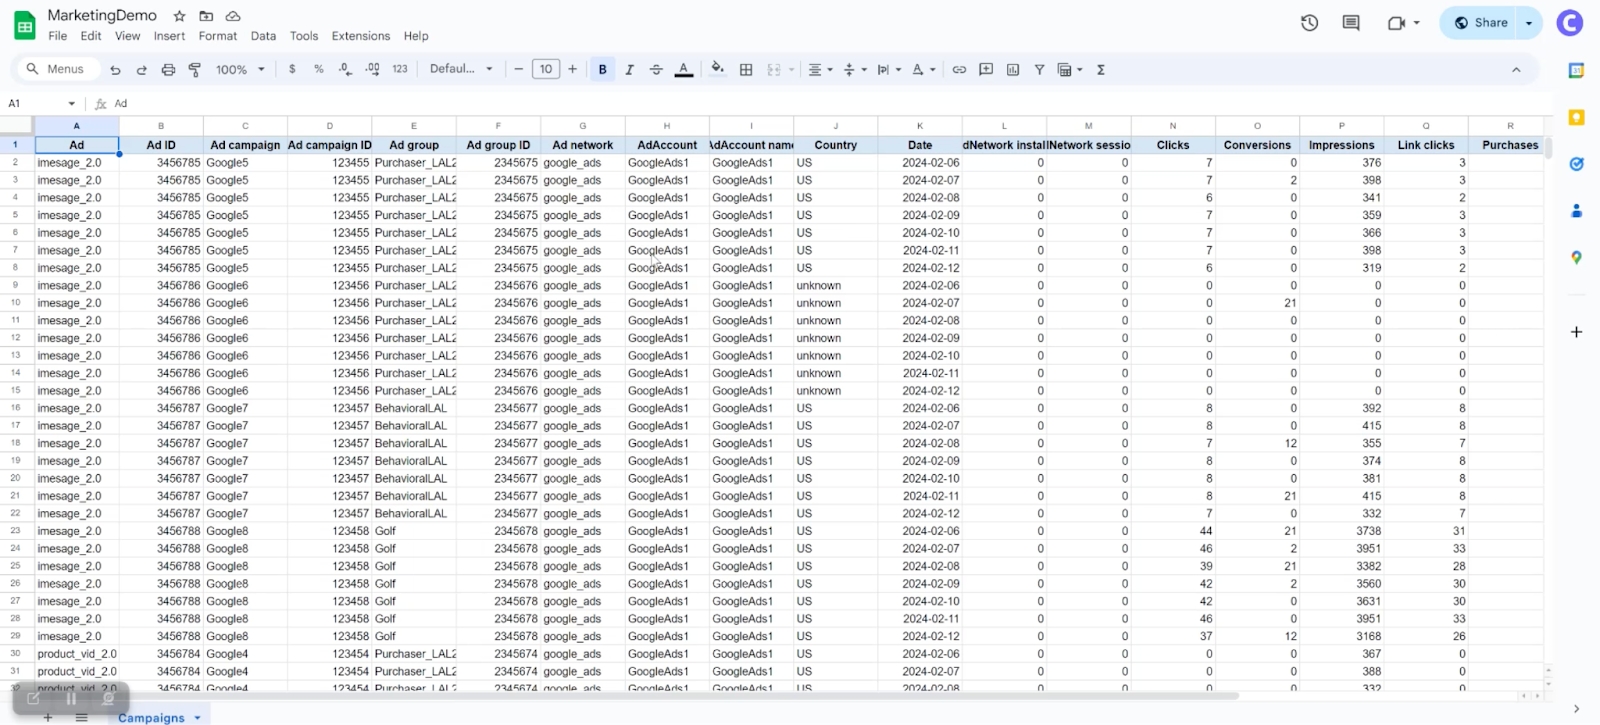Open the Format menu
Image resolution: width=1600 pixels, height=725 pixels.
click(x=217, y=36)
